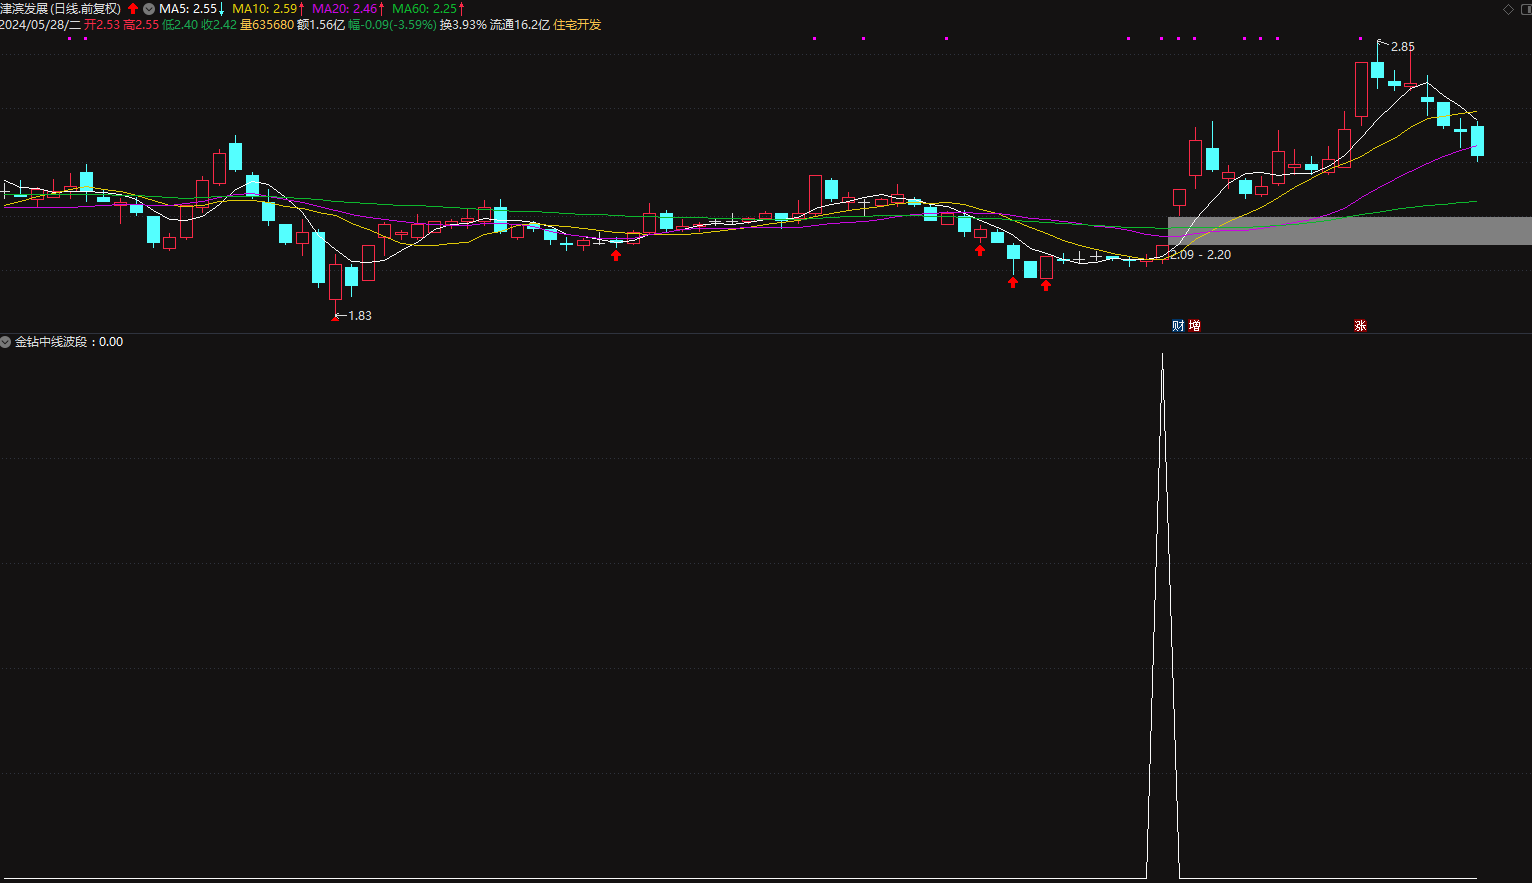The width and height of the screenshot is (1532, 883).
Task: Select the purple MA20: 2.46 label
Action: pos(348,8)
